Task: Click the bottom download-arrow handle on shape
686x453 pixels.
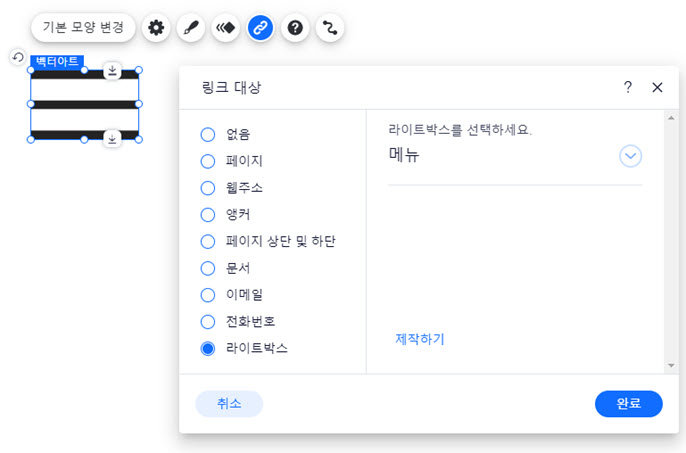Action: tap(112, 139)
